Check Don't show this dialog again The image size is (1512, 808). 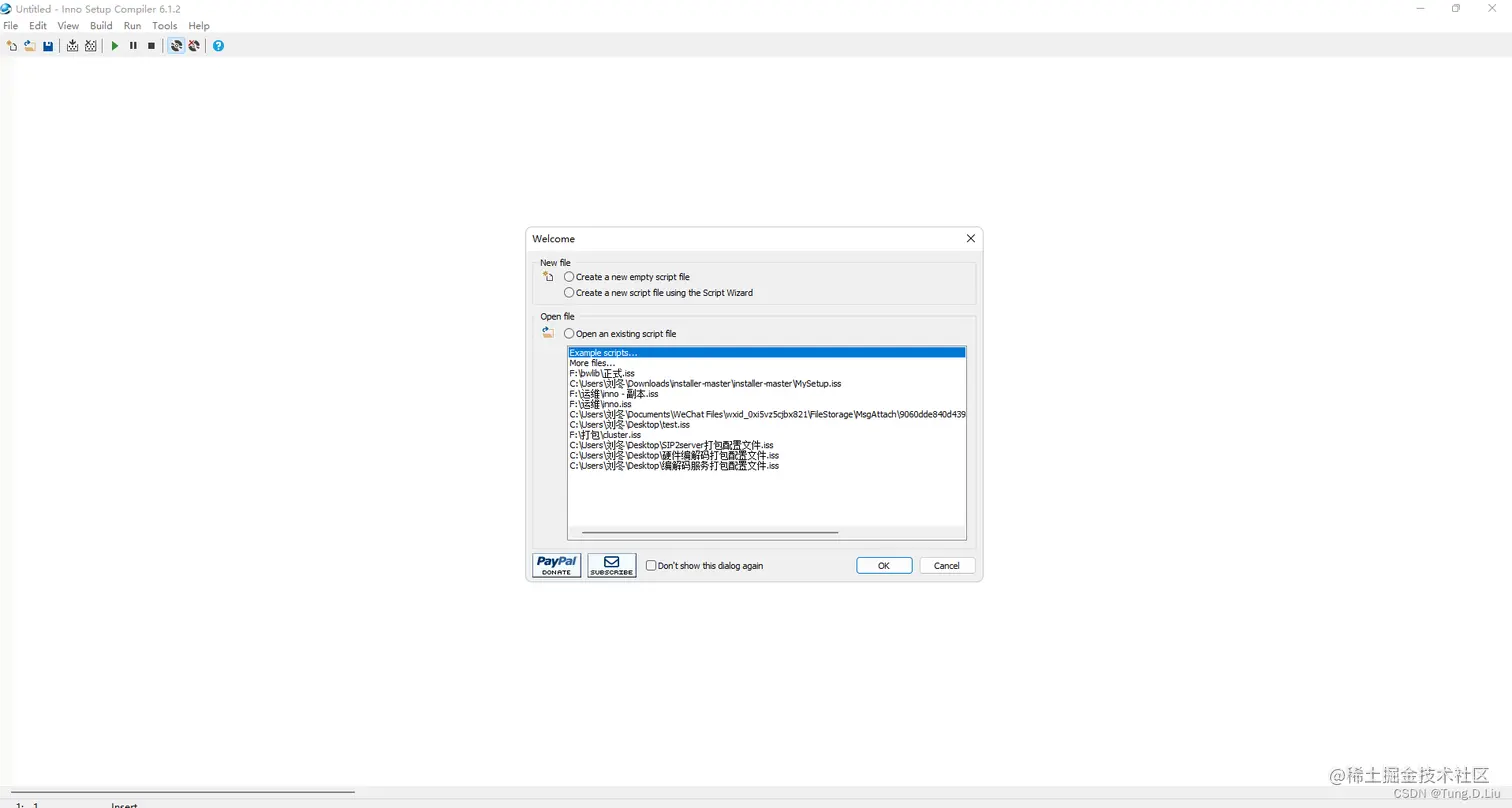pos(705,566)
